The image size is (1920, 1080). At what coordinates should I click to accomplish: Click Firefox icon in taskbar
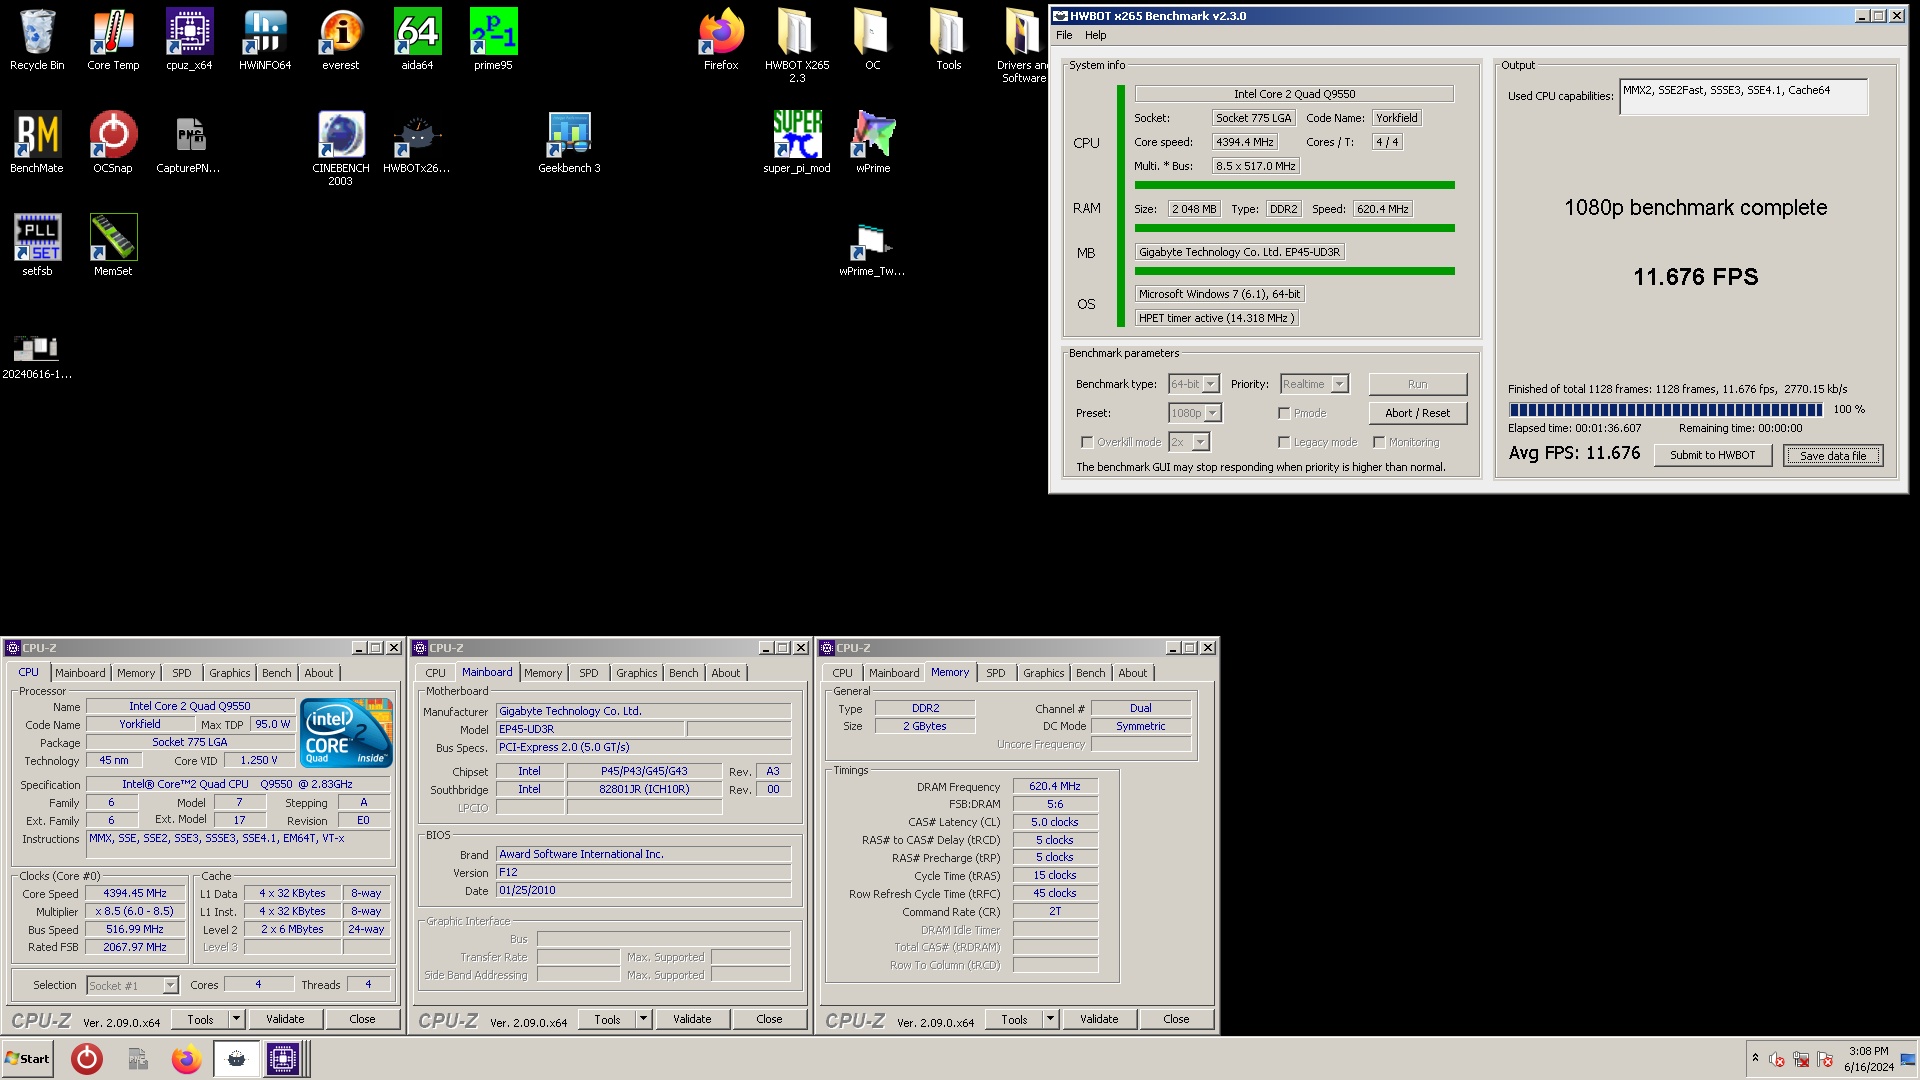click(186, 1059)
